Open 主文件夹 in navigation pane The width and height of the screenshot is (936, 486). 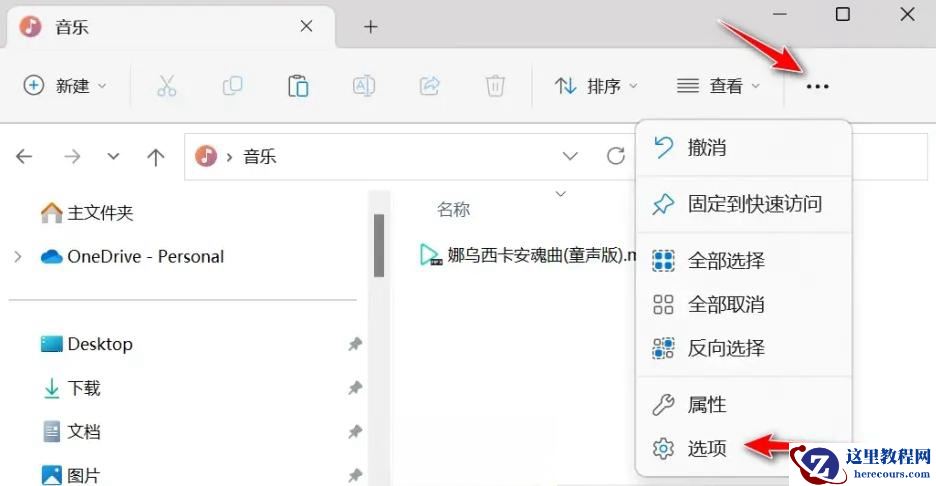coord(87,213)
